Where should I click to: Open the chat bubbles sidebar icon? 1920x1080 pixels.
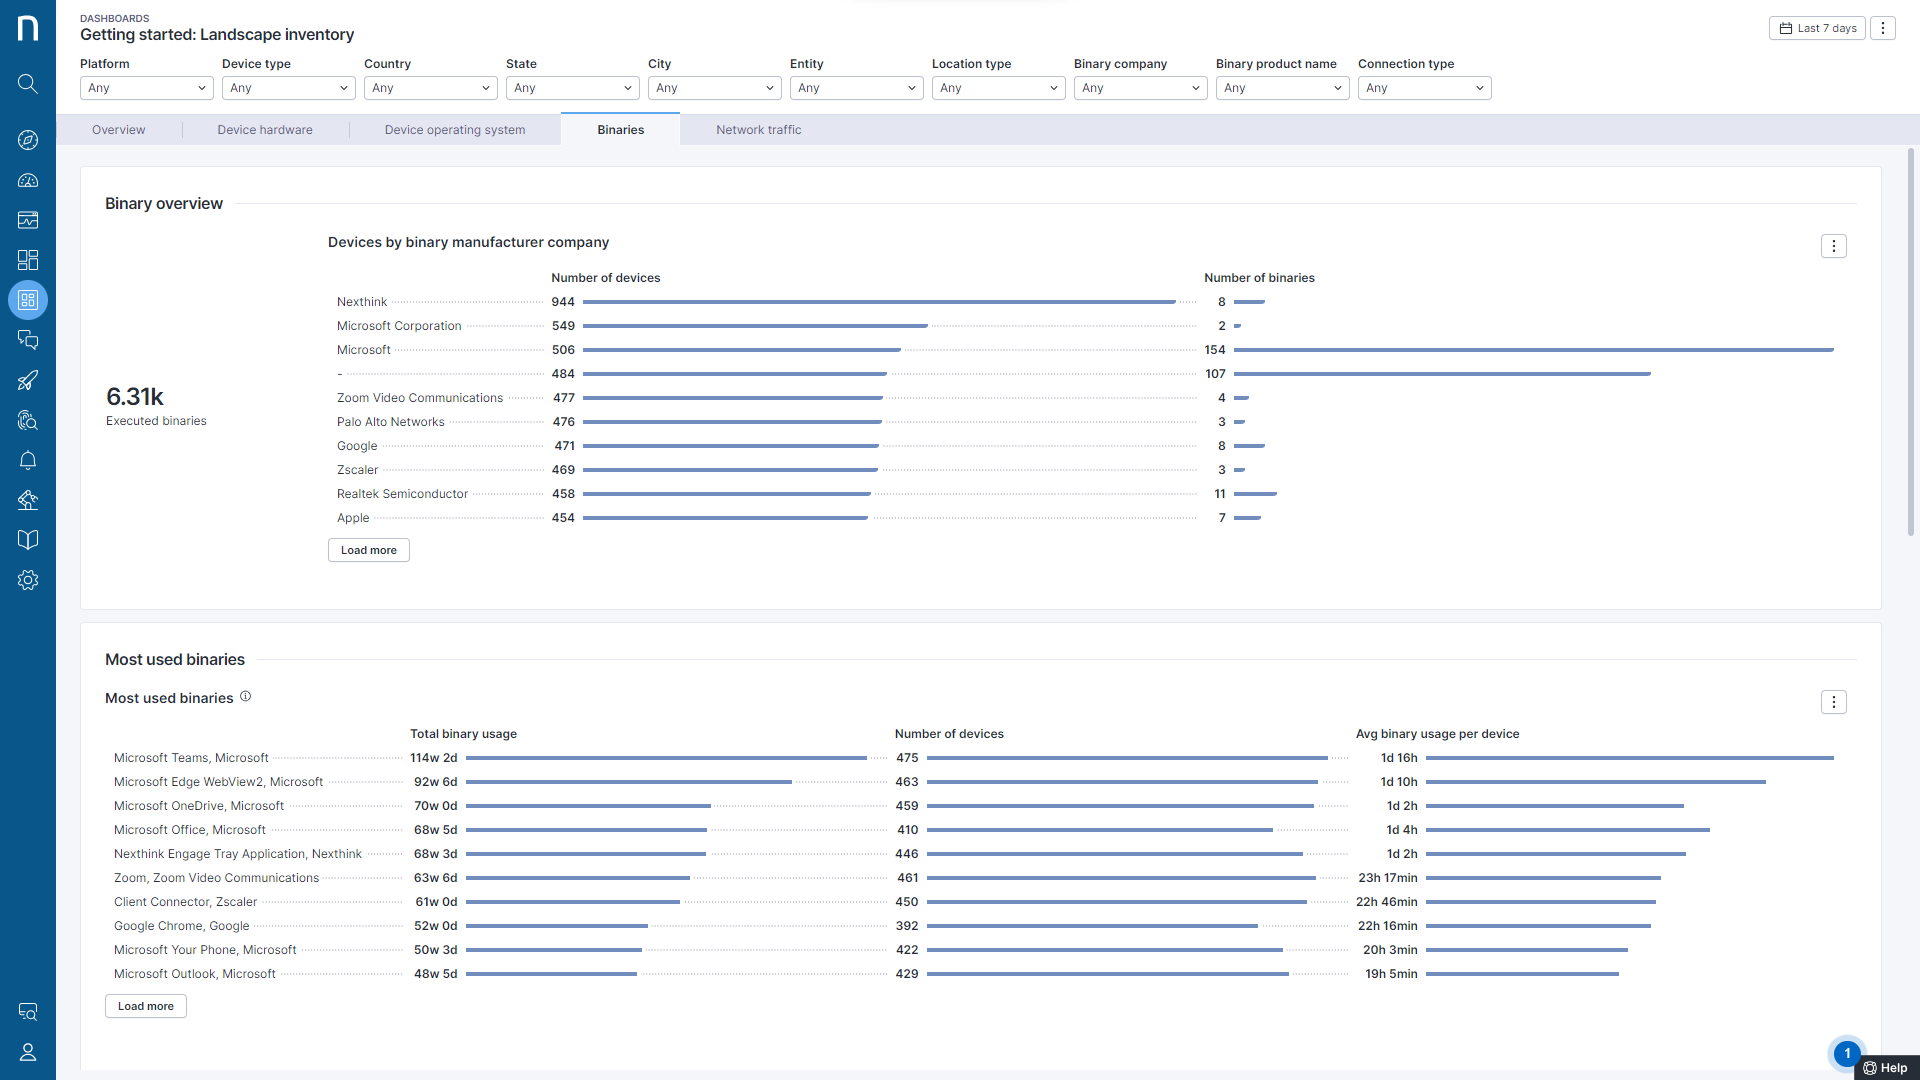[28, 340]
